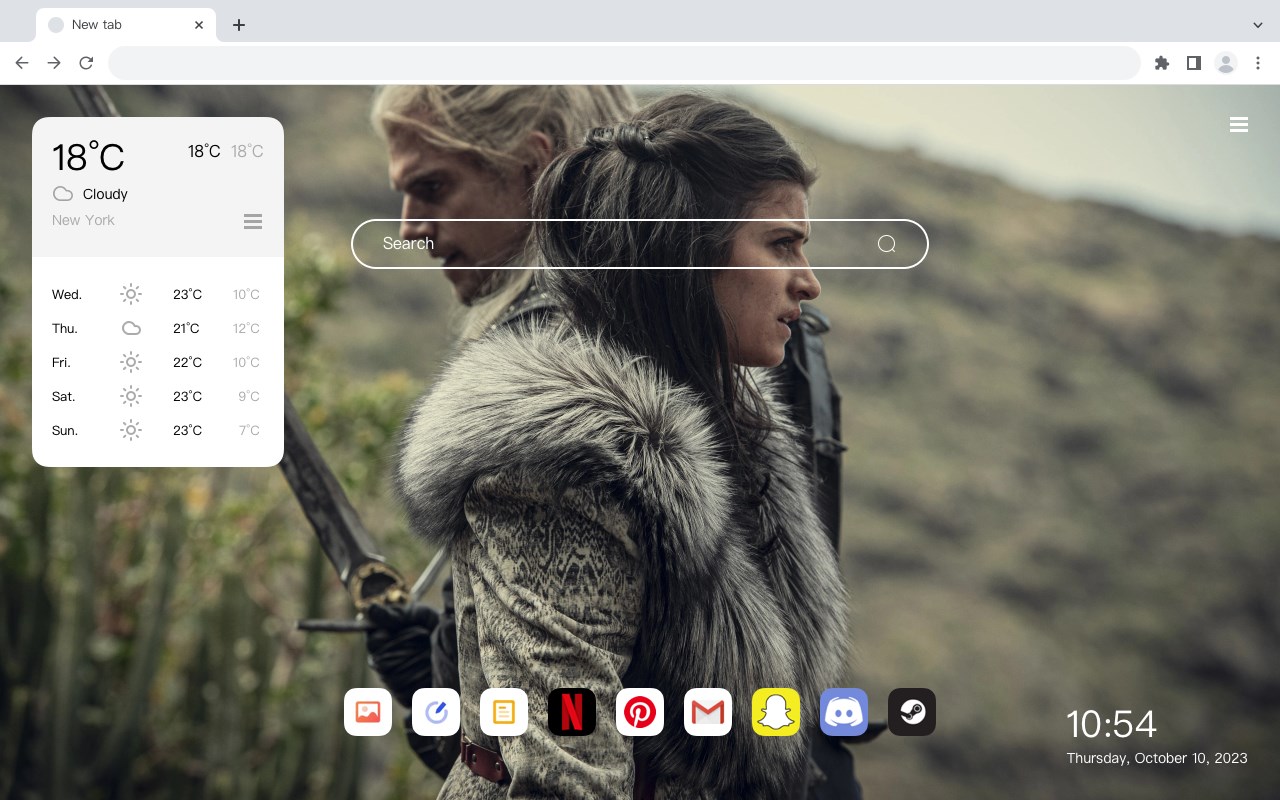This screenshot has width=1280, height=800.
Task: Click the sunny icon in the Fri. row
Action: 131,362
